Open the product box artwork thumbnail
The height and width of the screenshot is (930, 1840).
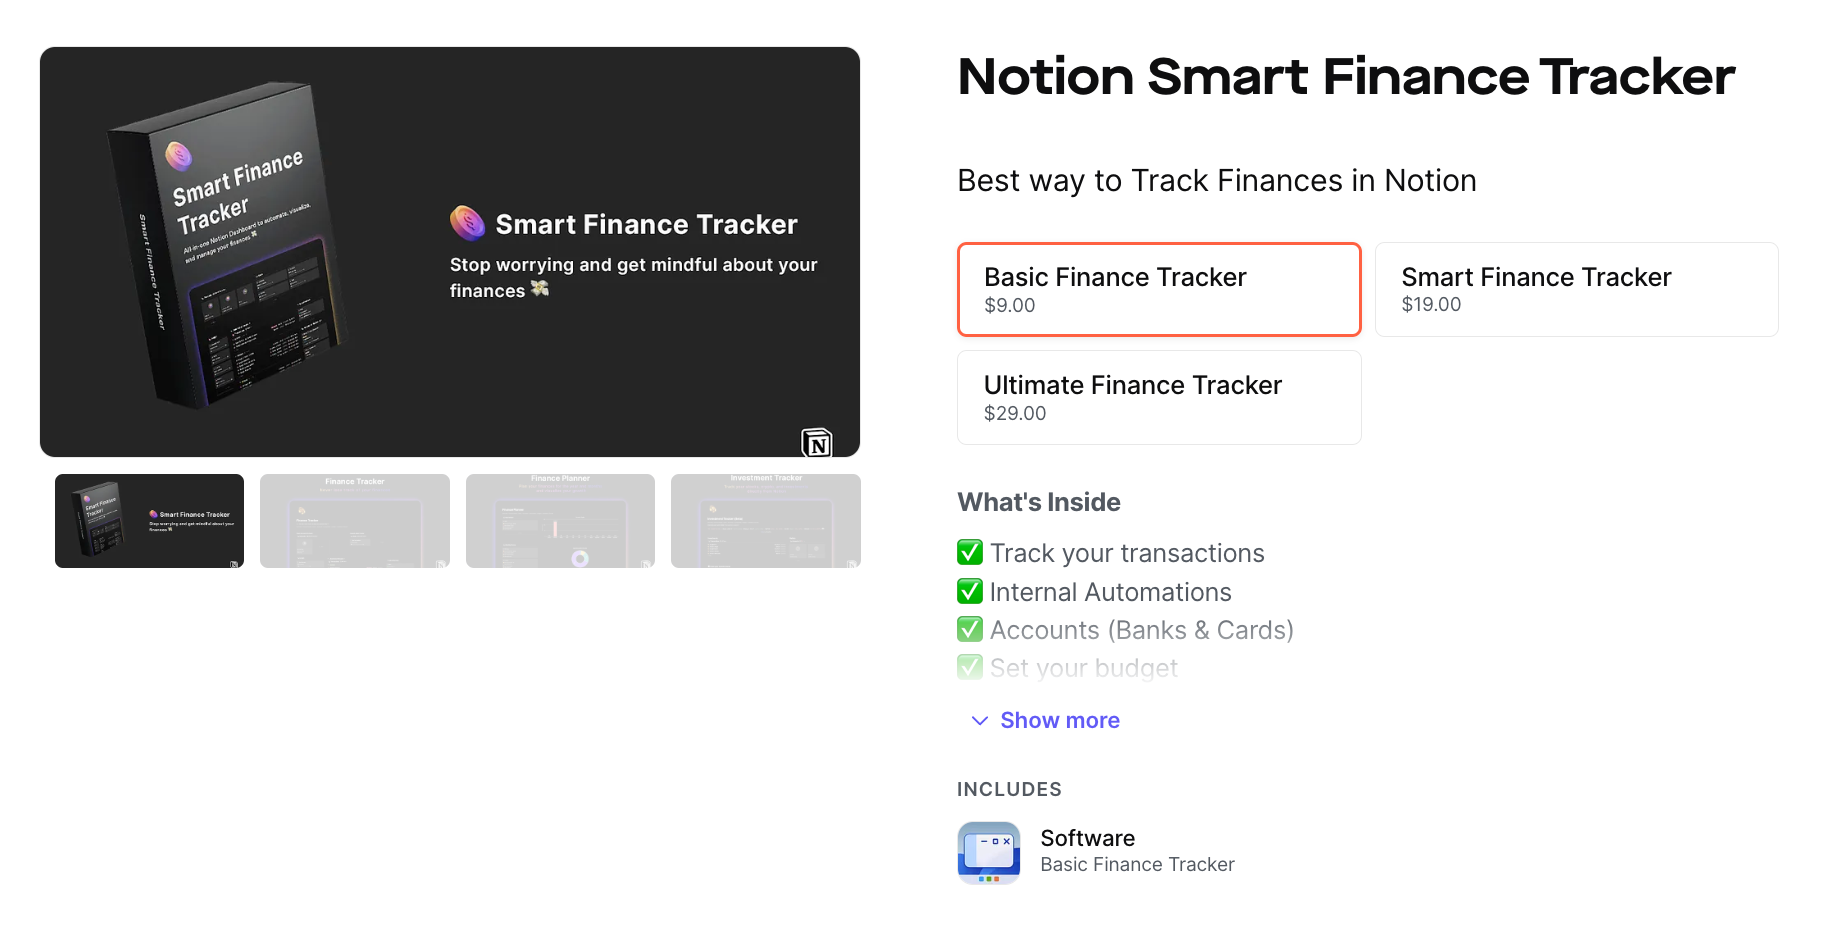(x=149, y=520)
